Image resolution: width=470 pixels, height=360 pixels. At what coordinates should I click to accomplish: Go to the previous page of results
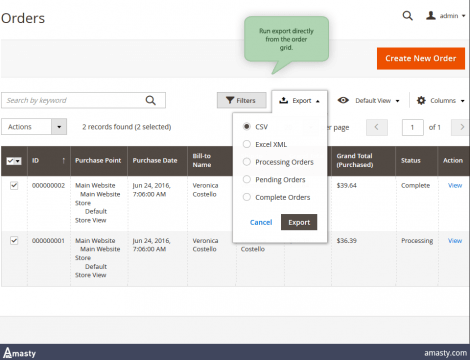[x=377, y=127]
